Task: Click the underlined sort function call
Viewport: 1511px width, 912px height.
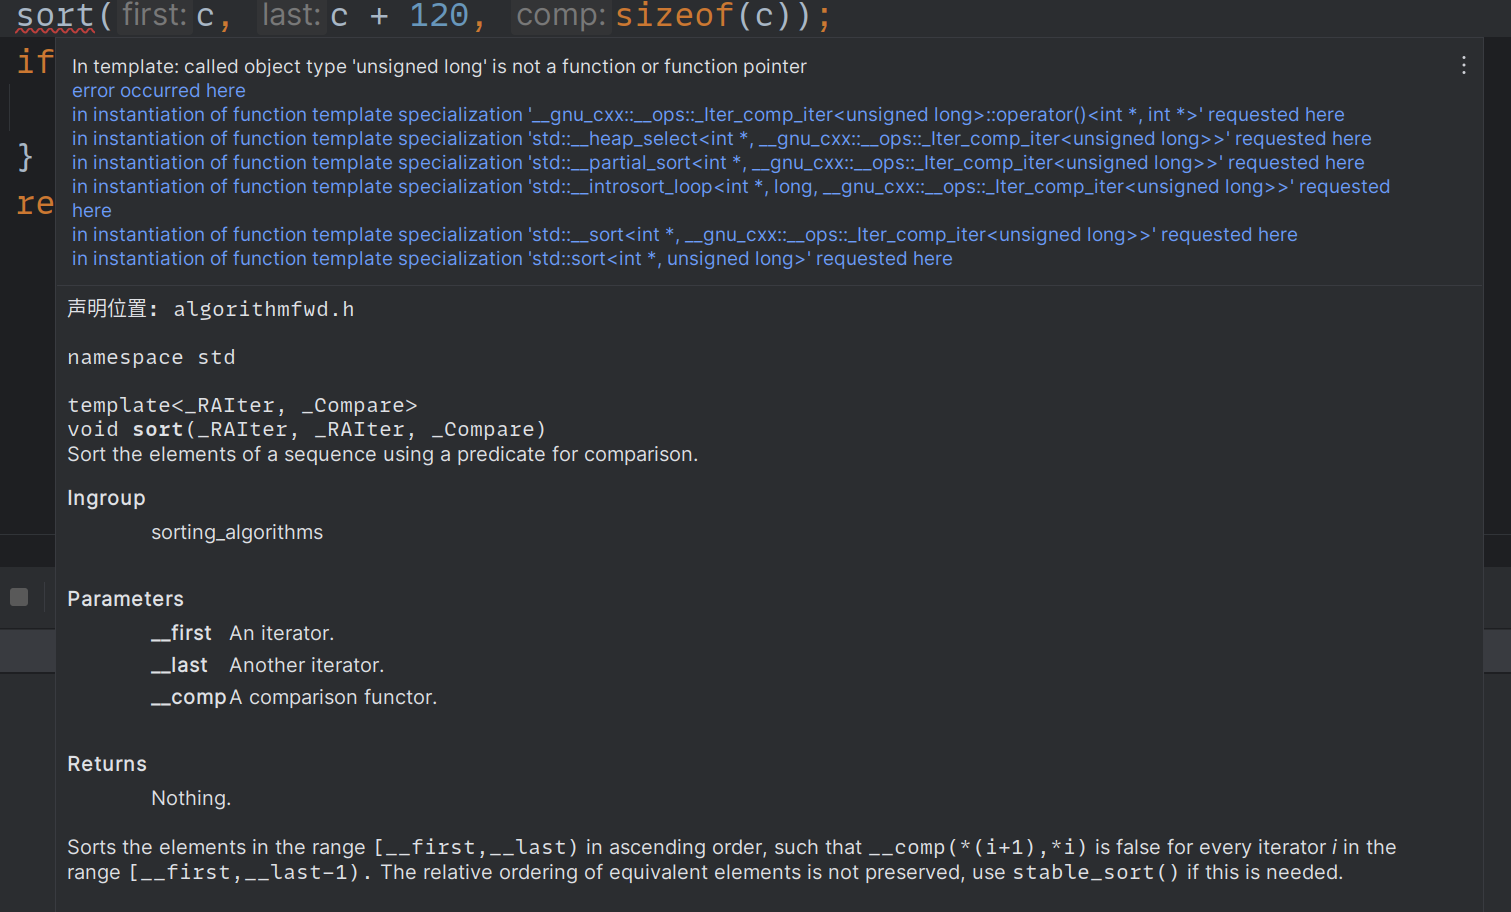Action: (55, 16)
